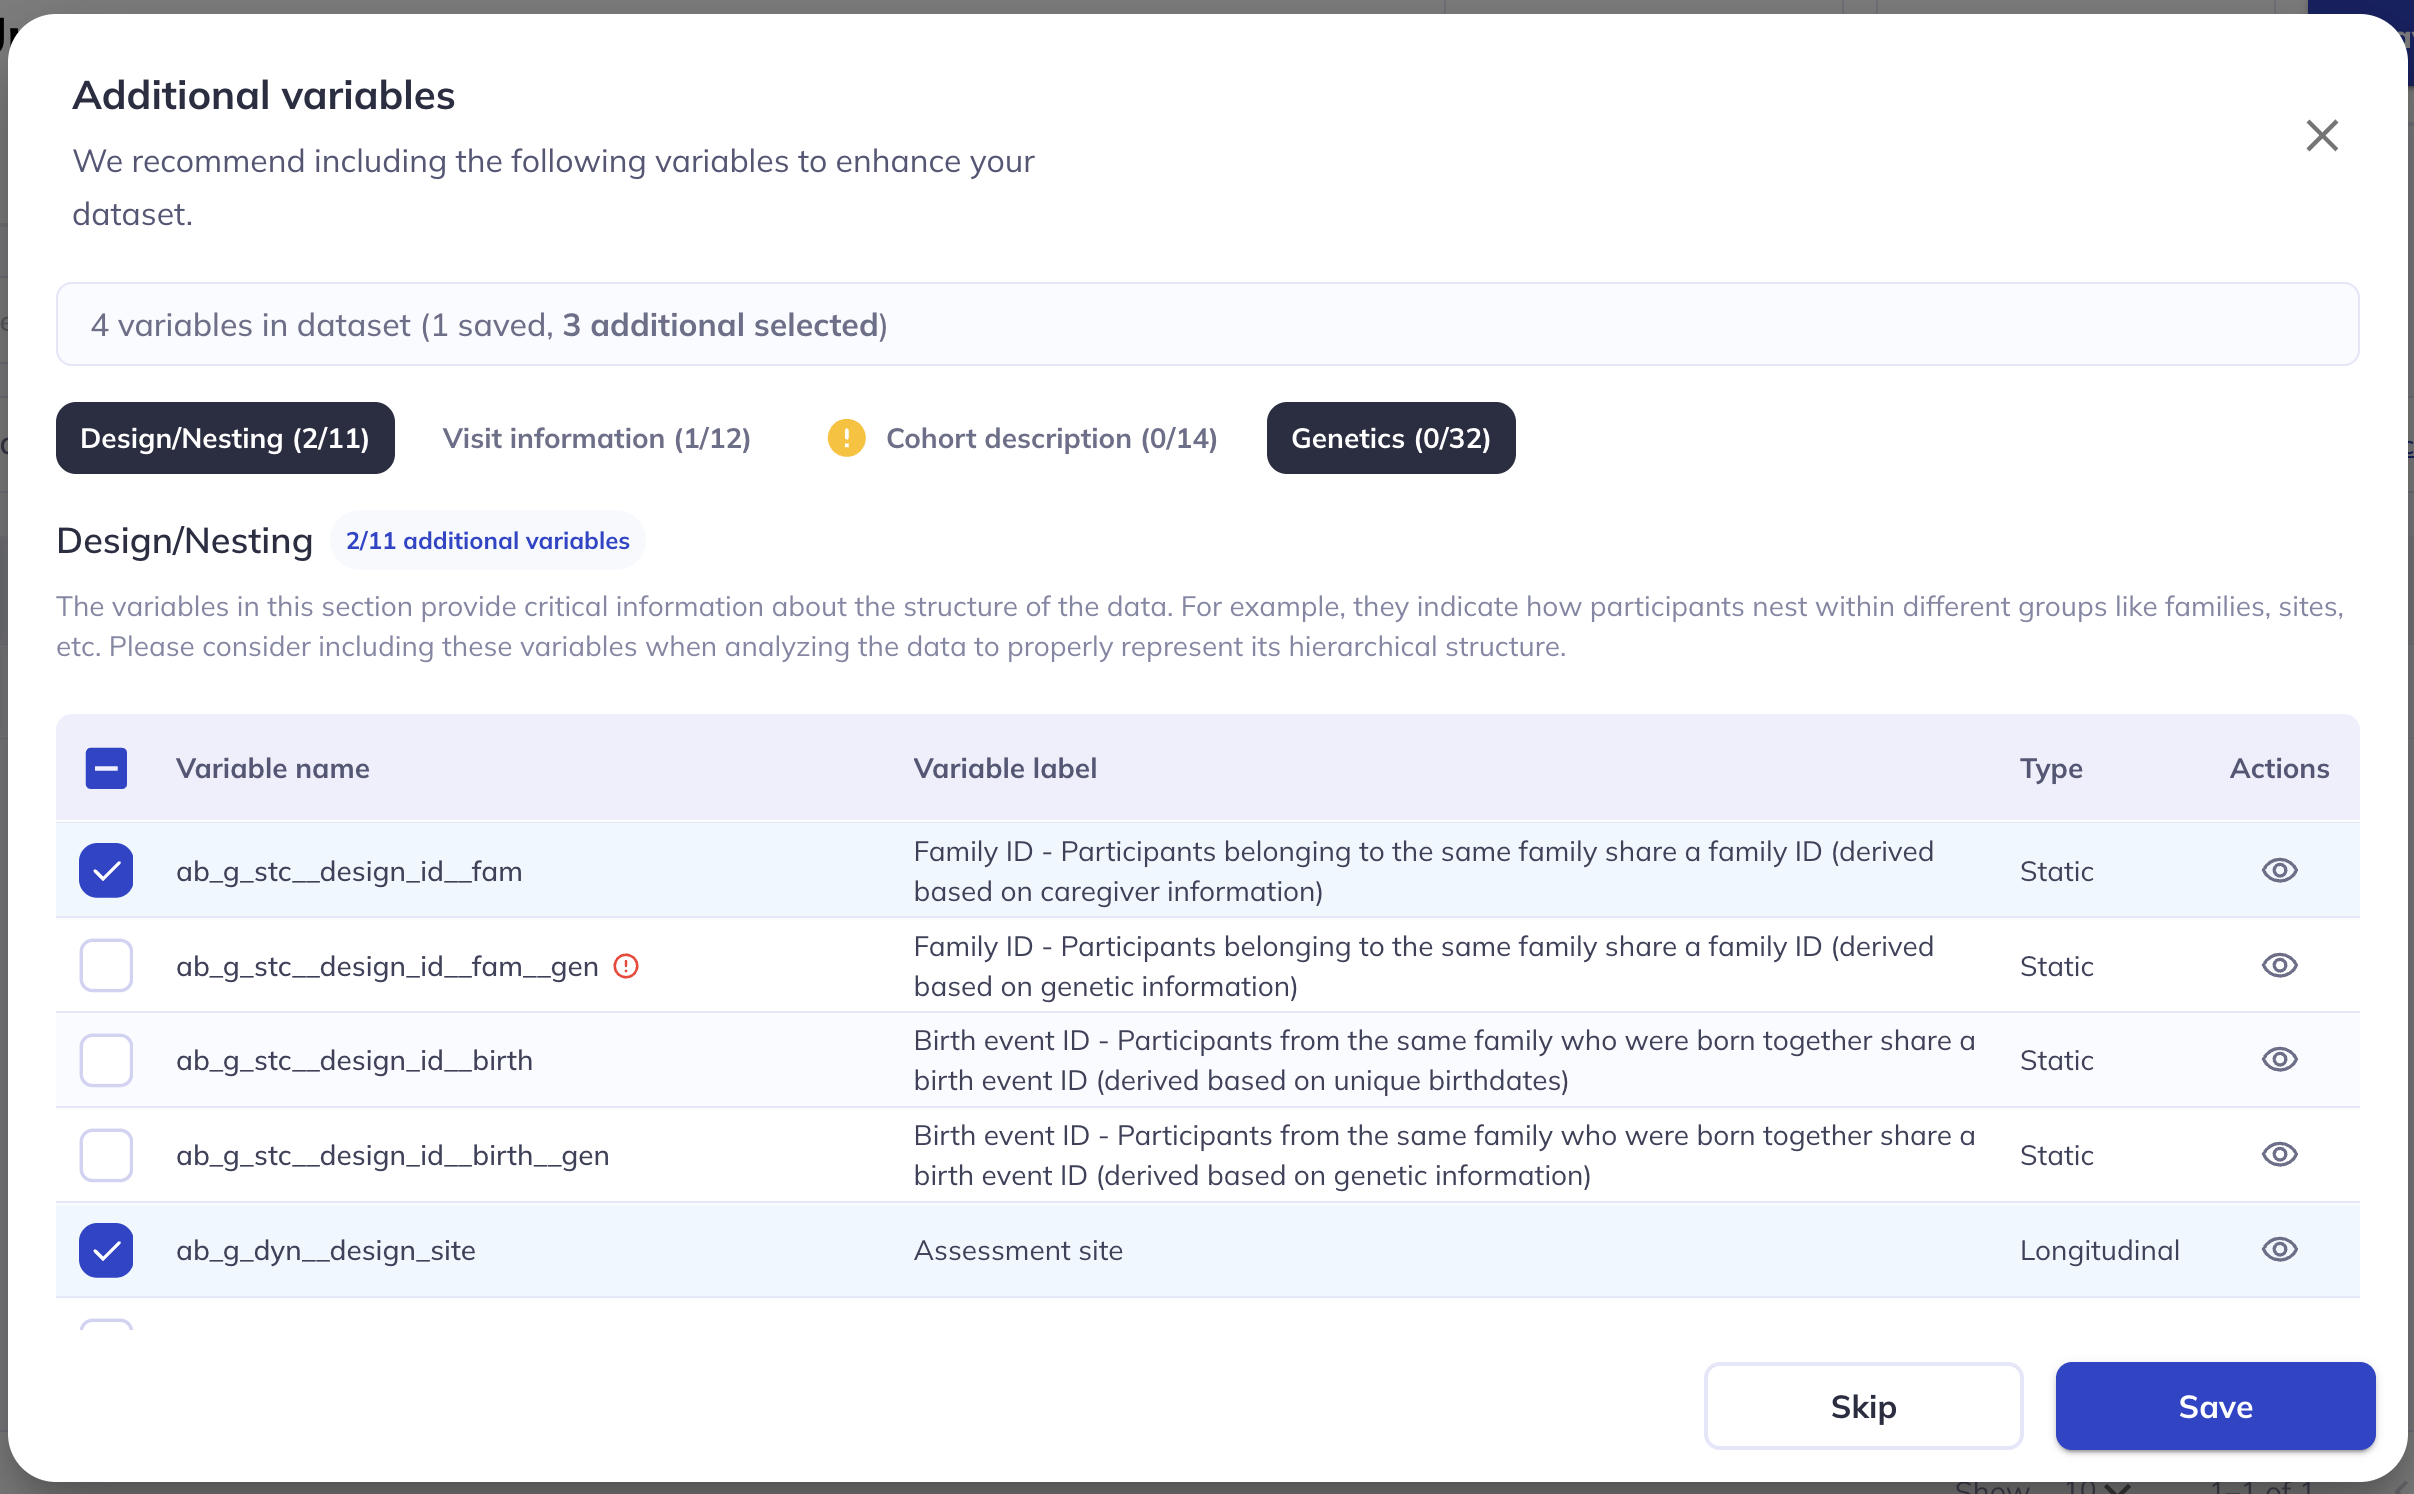Preview ab_g_stc__design_id__birth__gen with eye icon
The width and height of the screenshot is (2414, 1494).
pos(2279,1154)
